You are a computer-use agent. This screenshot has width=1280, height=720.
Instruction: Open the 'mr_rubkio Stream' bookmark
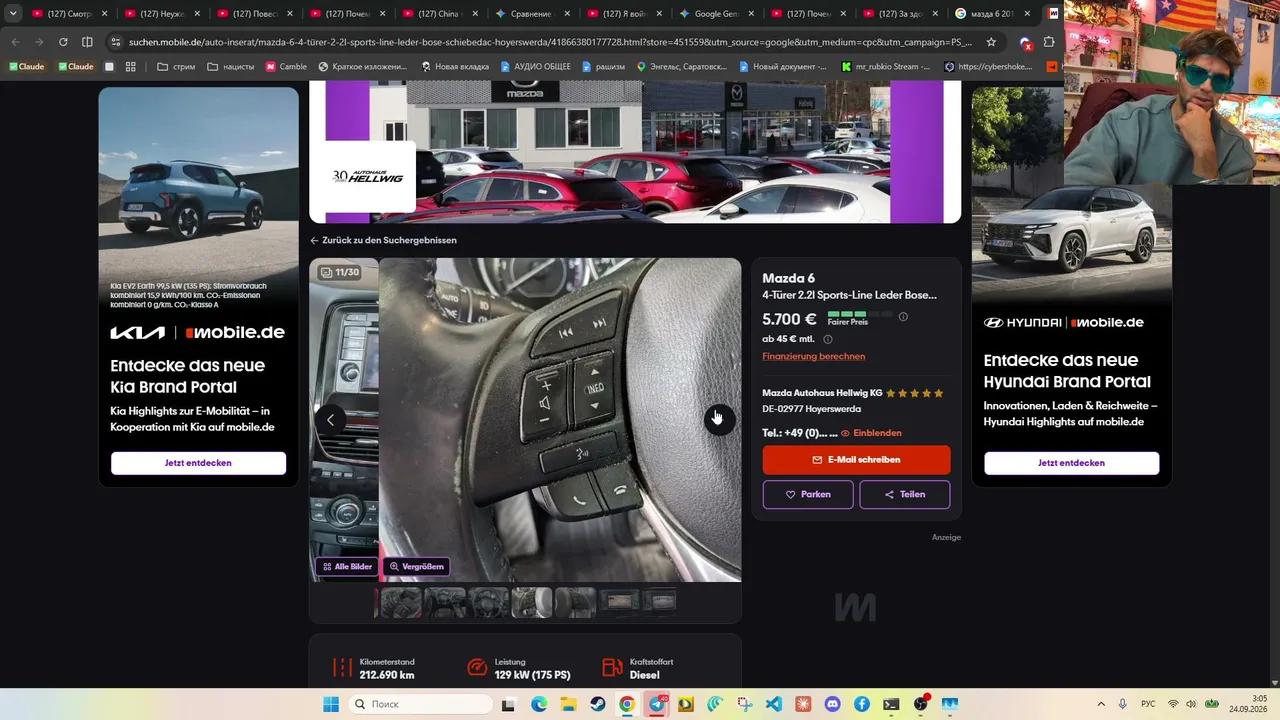pyautogui.click(x=886, y=67)
